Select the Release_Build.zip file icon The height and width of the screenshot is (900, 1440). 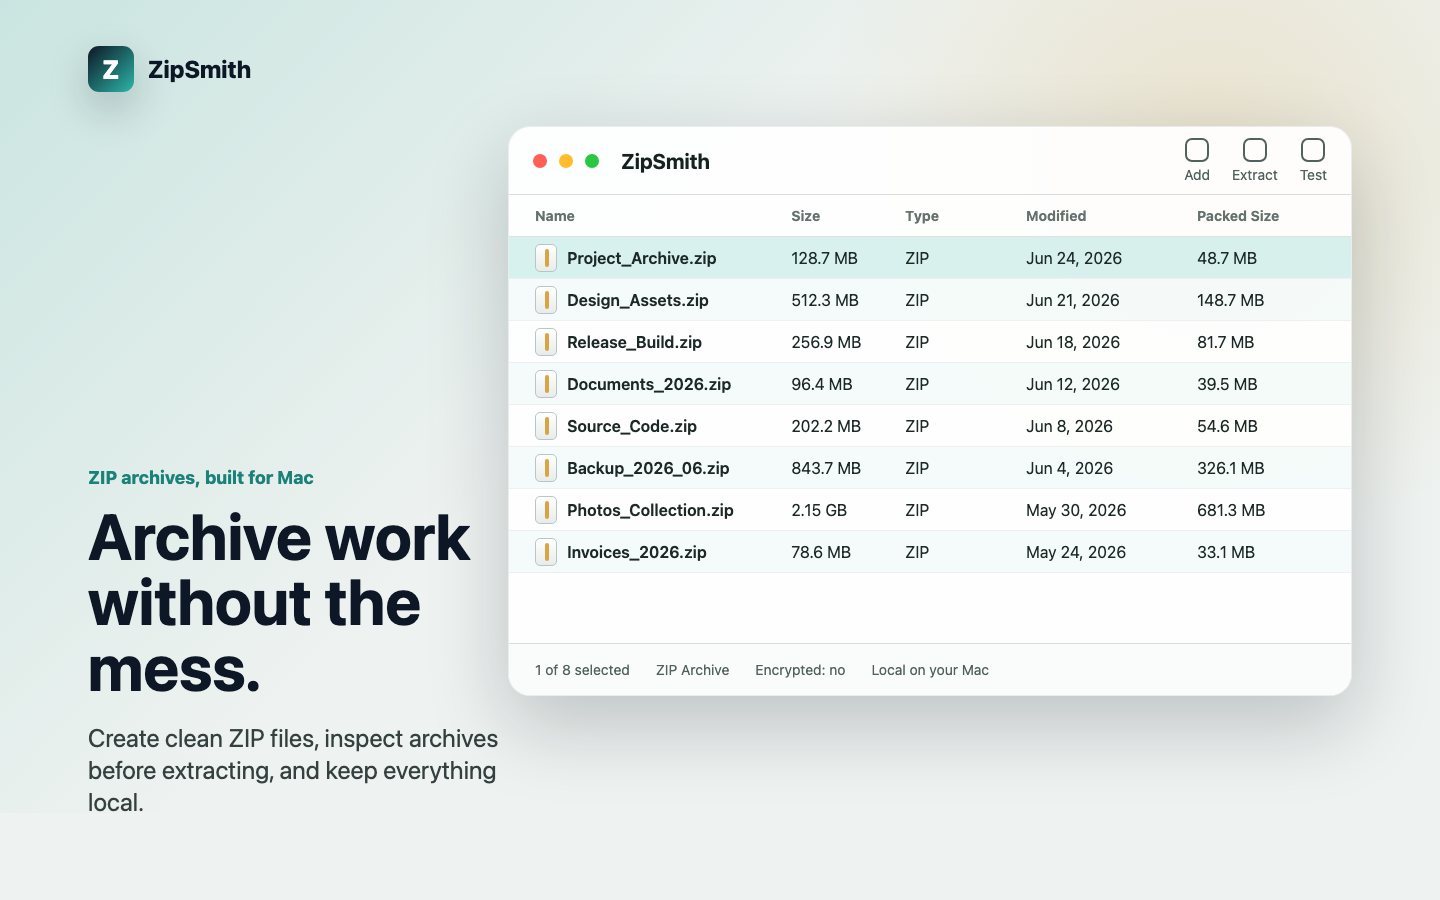546,342
